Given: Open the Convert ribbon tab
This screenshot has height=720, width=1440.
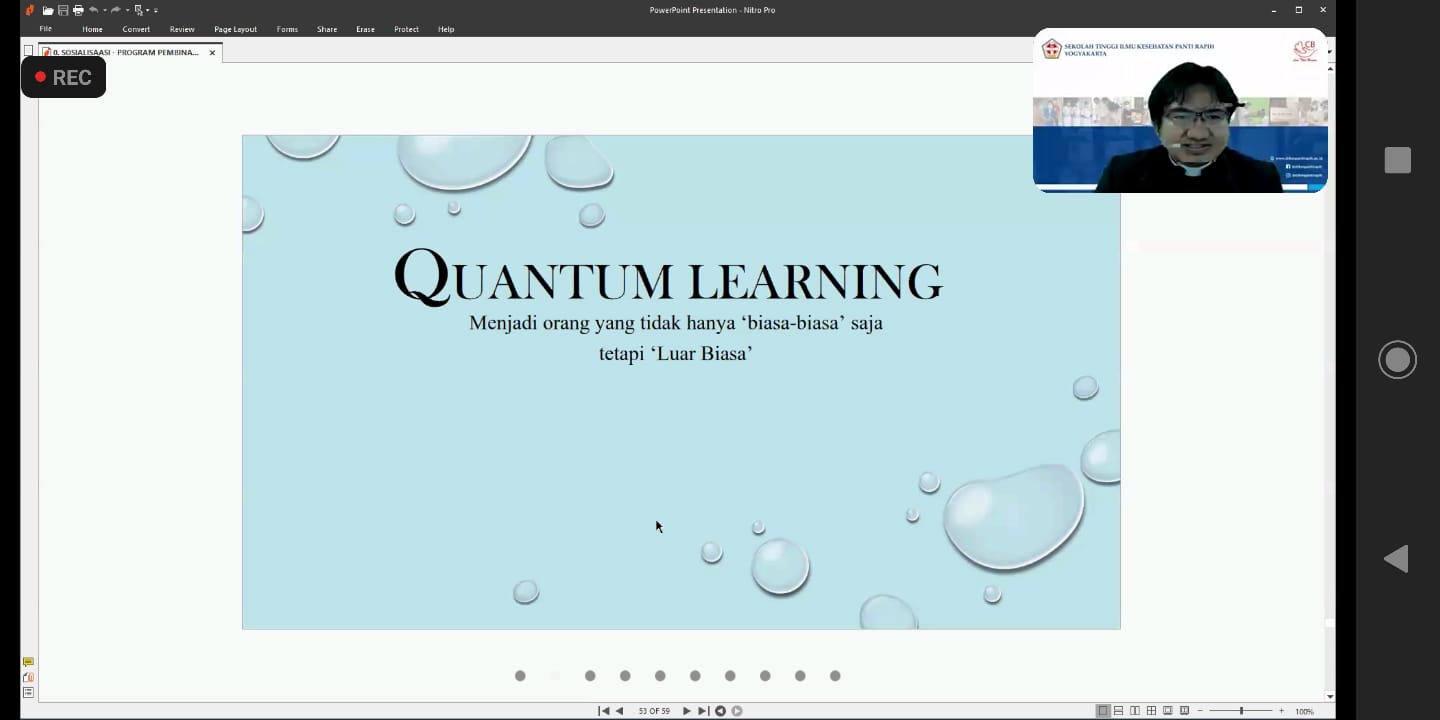Looking at the screenshot, I should [x=136, y=29].
